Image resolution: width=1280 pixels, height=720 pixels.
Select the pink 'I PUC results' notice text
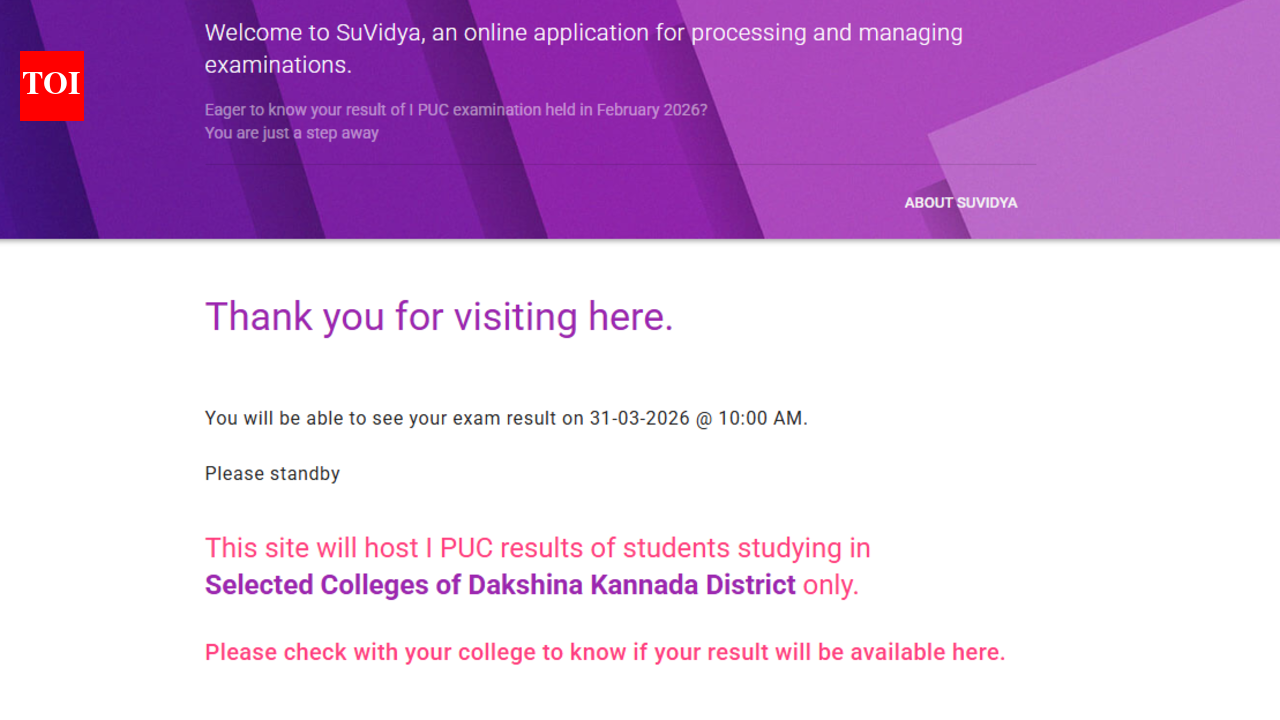pyautogui.click(x=537, y=548)
